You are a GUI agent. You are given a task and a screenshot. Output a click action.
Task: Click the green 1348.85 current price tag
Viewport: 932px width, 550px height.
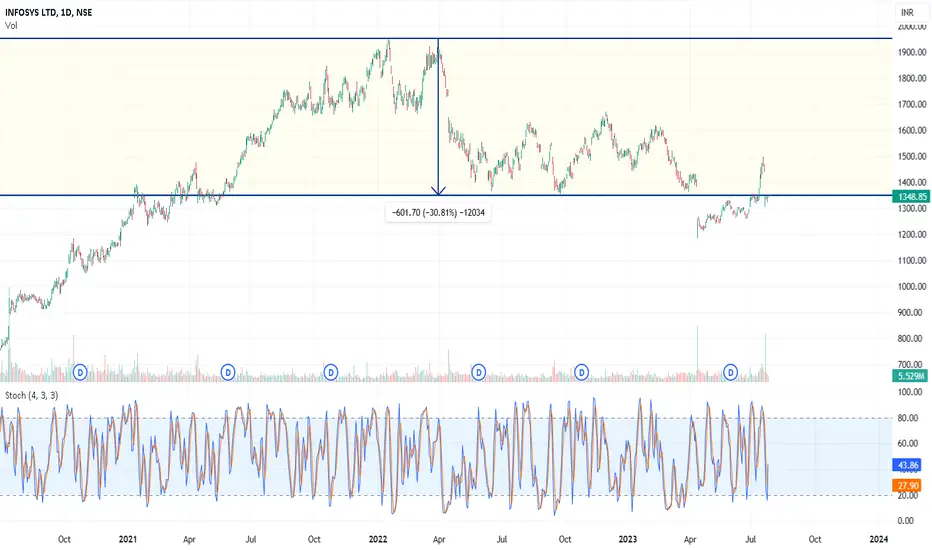(x=911, y=196)
